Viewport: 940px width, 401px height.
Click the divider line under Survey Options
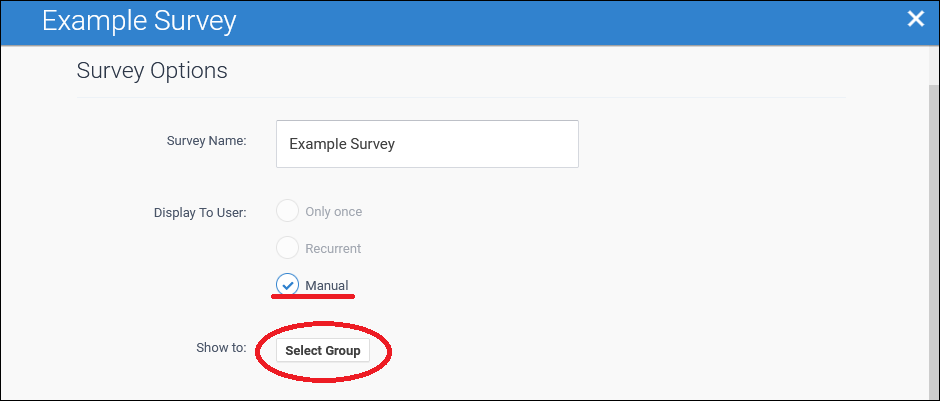coord(460,97)
